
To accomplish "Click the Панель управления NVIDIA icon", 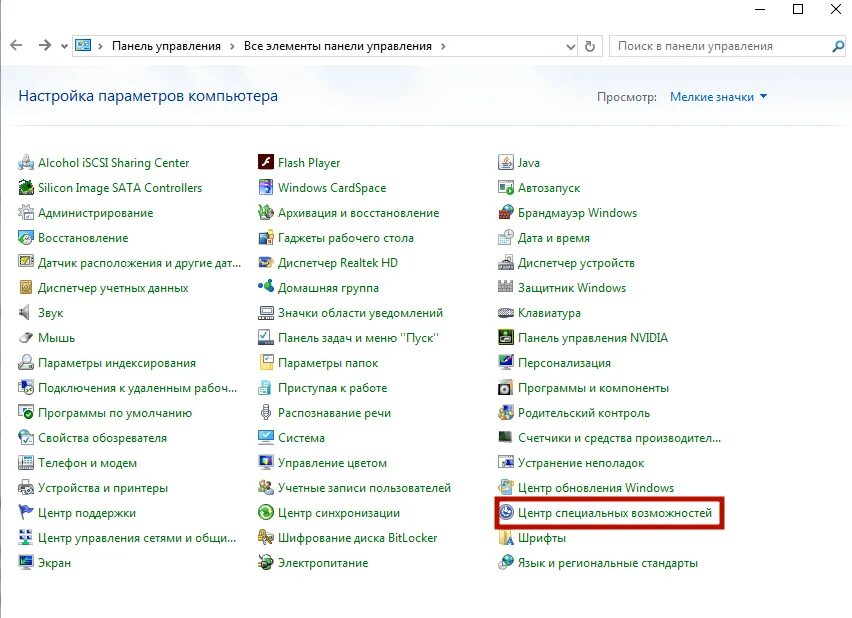I will (x=506, y=338).
